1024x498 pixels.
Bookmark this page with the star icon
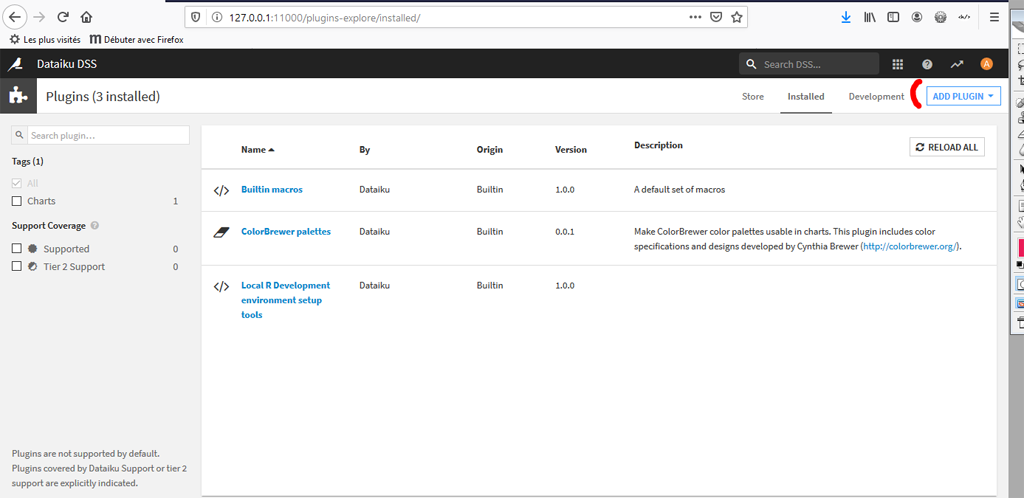(x=737, y=18)
